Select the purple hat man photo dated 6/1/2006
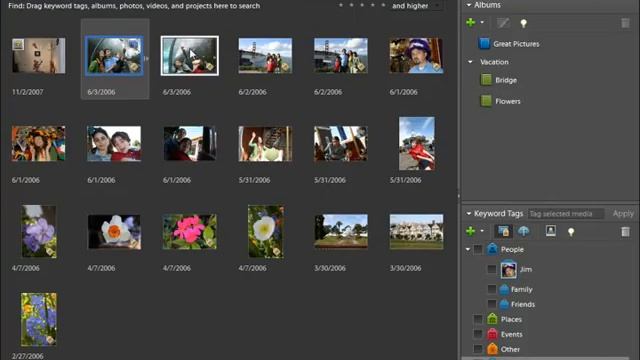Viewport: 640px width, 360px height. coord(416,56)
